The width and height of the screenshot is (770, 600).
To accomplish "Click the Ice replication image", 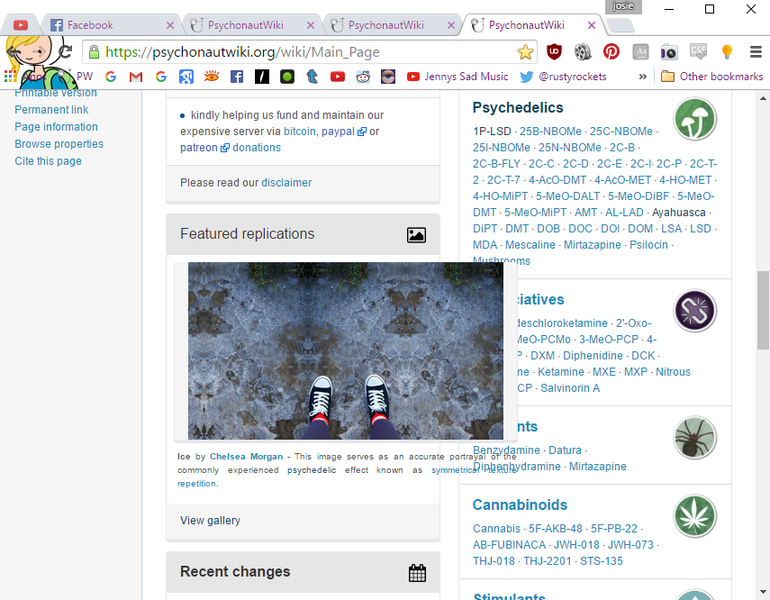I will pyautogui.click(x=345, y=351).
